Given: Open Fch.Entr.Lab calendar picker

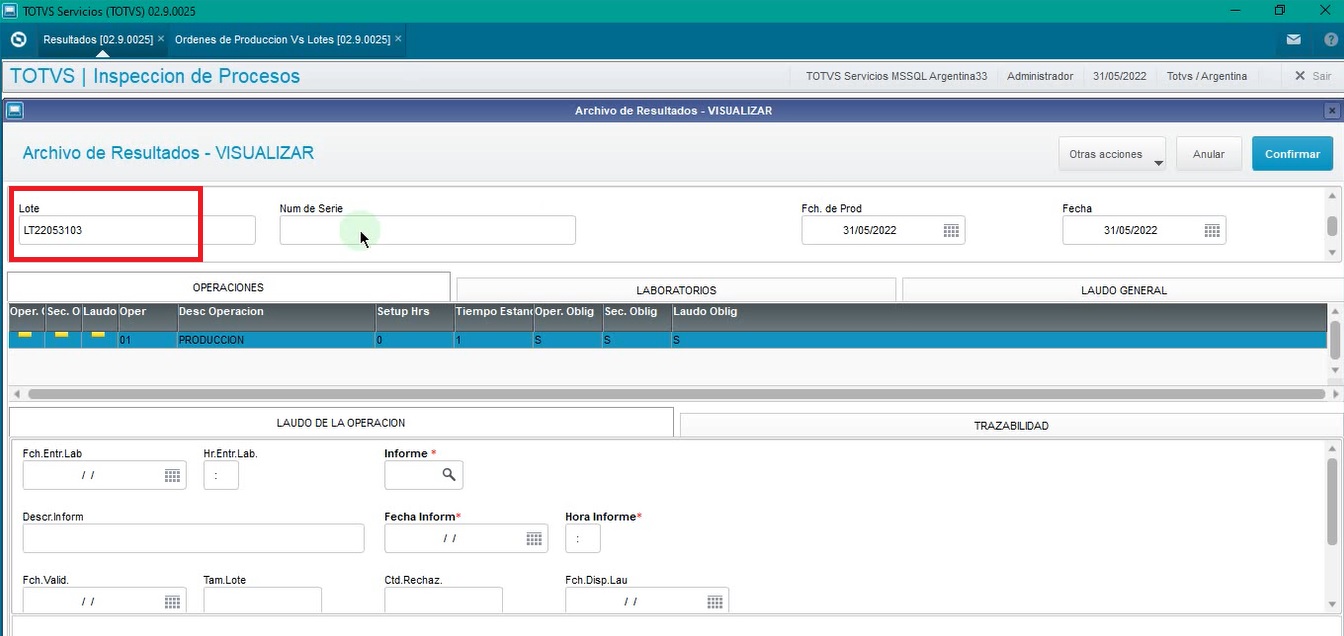Looking at the screenshot, I should click(172, 475).
